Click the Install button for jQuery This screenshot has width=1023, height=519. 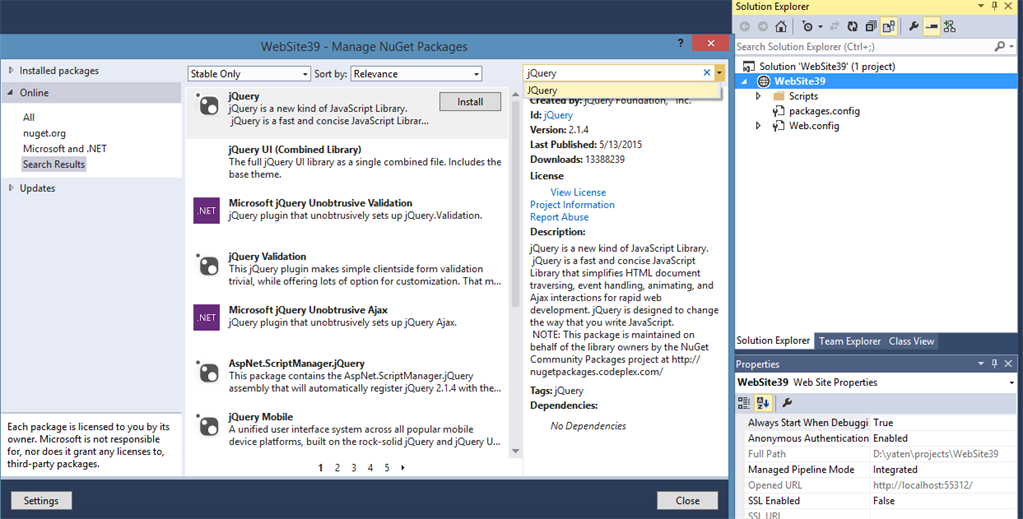pyautogui.click(x=470, y=102)
